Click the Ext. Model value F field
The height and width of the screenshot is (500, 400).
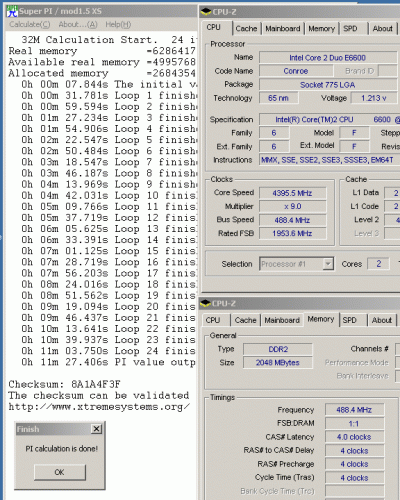pos(354,146)
